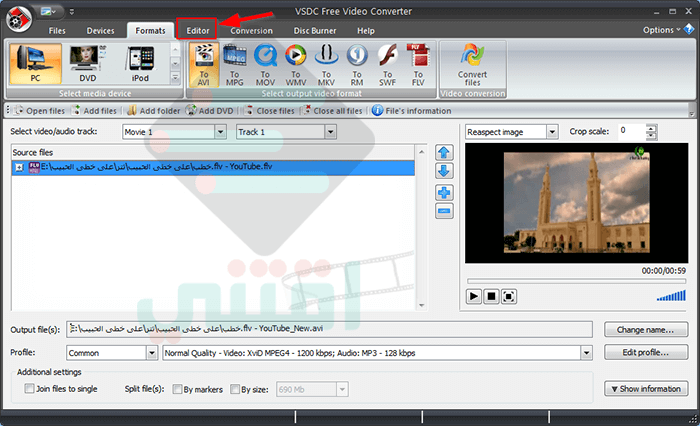Click the mosque video preview thumbnail
700x426 pixels.
coord(576,203)
